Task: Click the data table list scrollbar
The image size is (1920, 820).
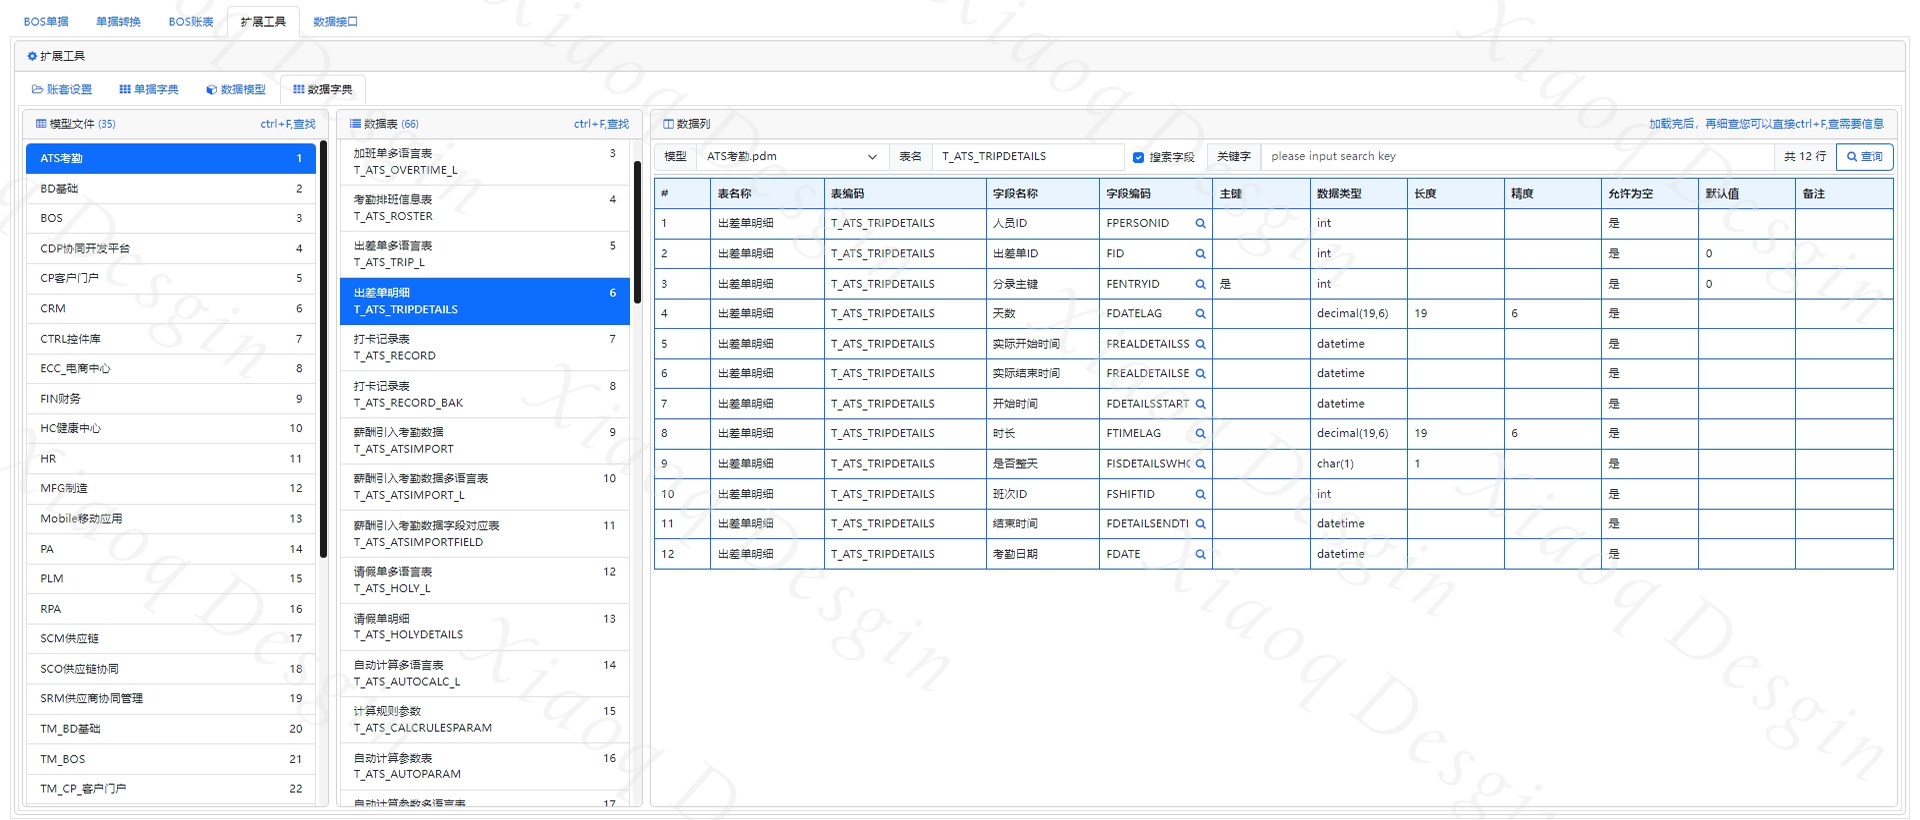Action: (637, 233)
